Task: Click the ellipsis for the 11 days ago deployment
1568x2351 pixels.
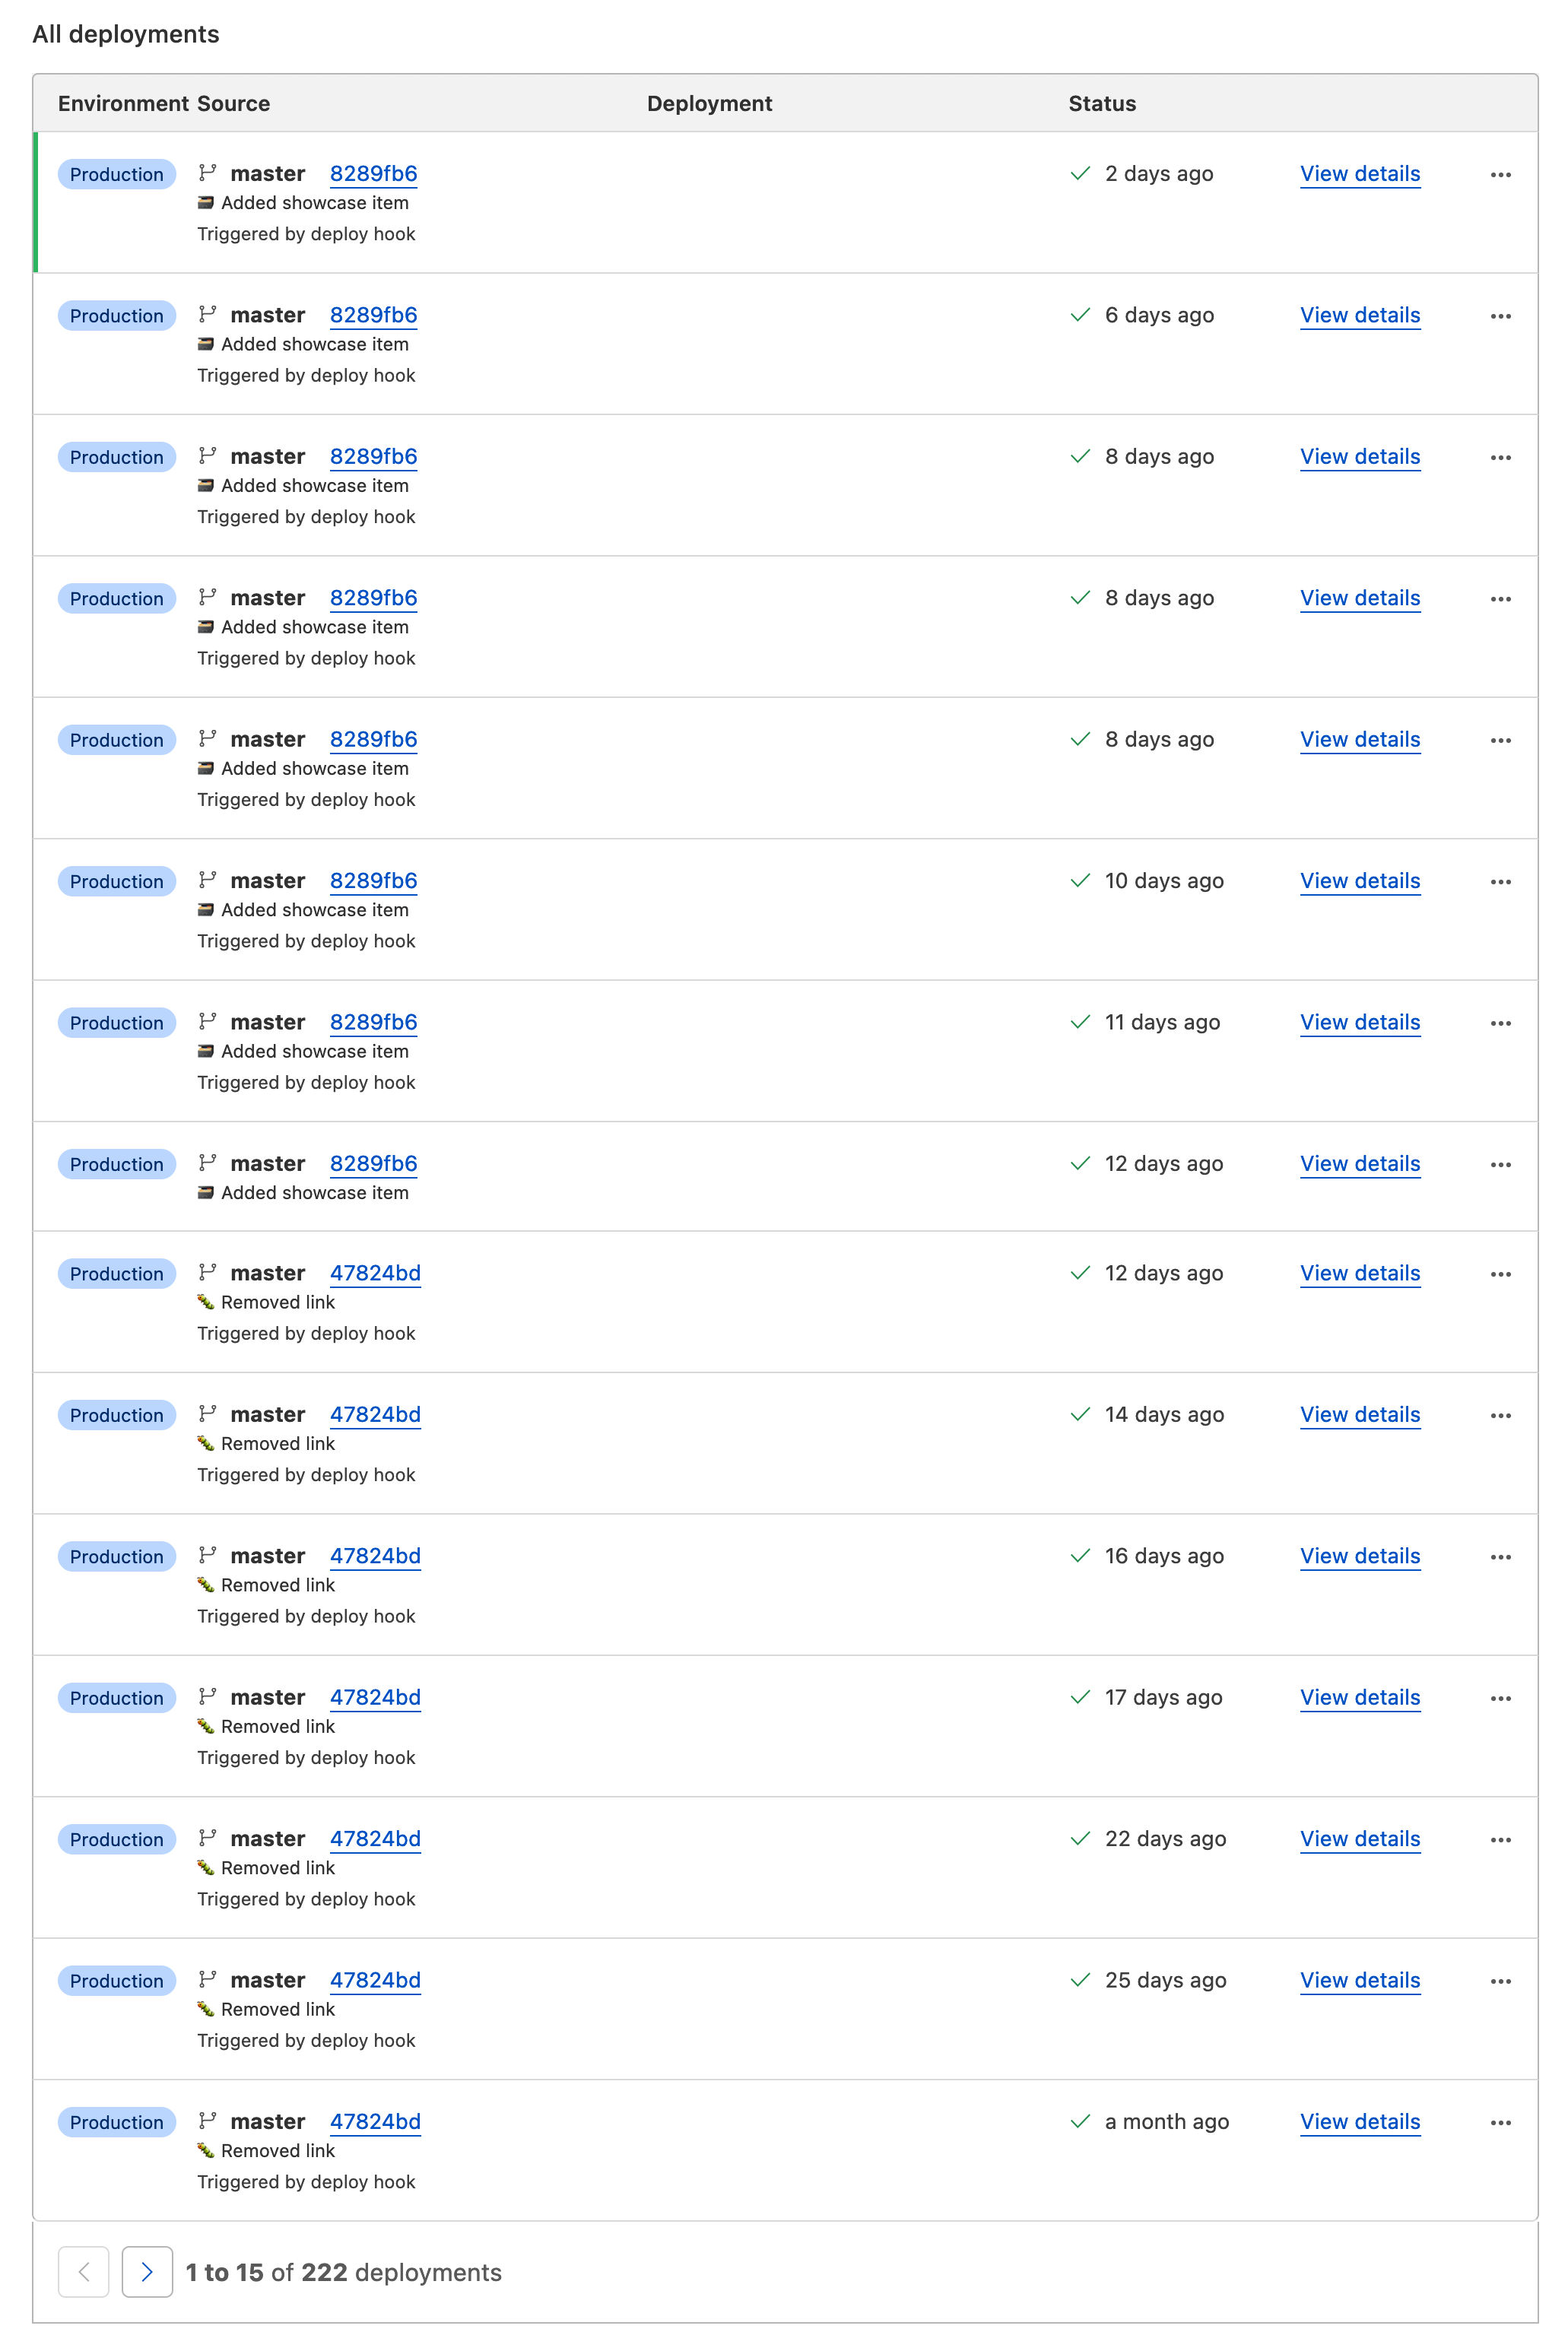Action: pos(1500,1023)
